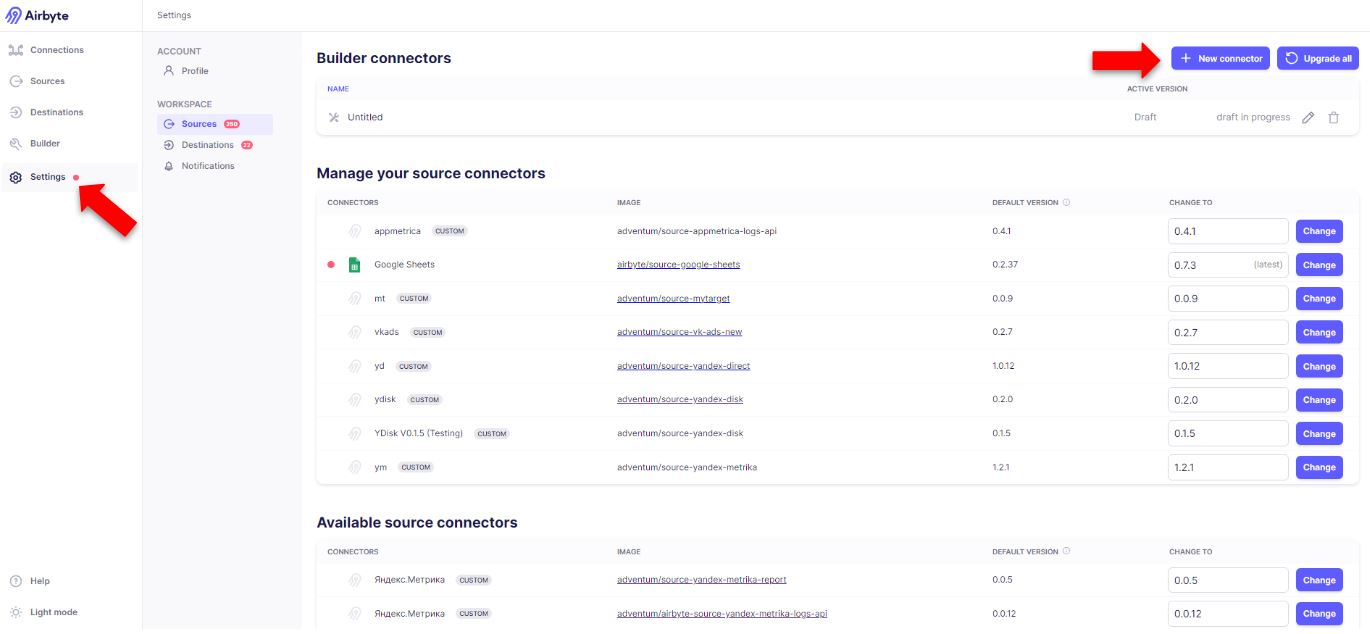Viewport: 1370px width, 634px height.
Task: Focus the ym version input showing 1.2.1
Action: pos(1228,467)
